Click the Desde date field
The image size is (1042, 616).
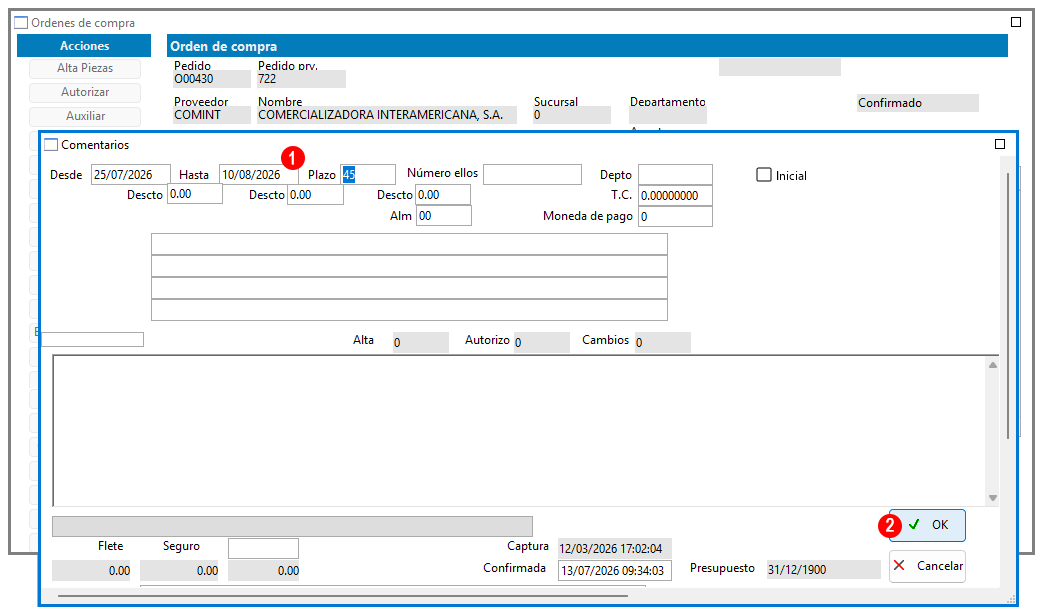130,175
